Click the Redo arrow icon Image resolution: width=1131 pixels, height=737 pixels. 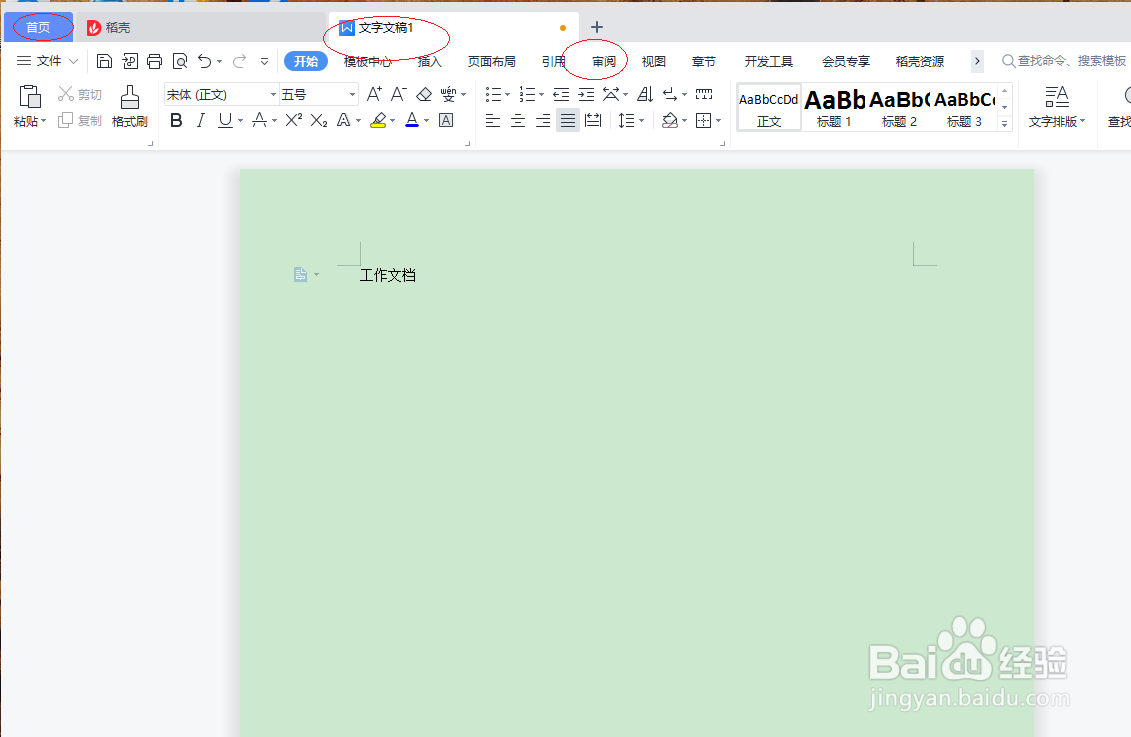click(x=239, y=61)
